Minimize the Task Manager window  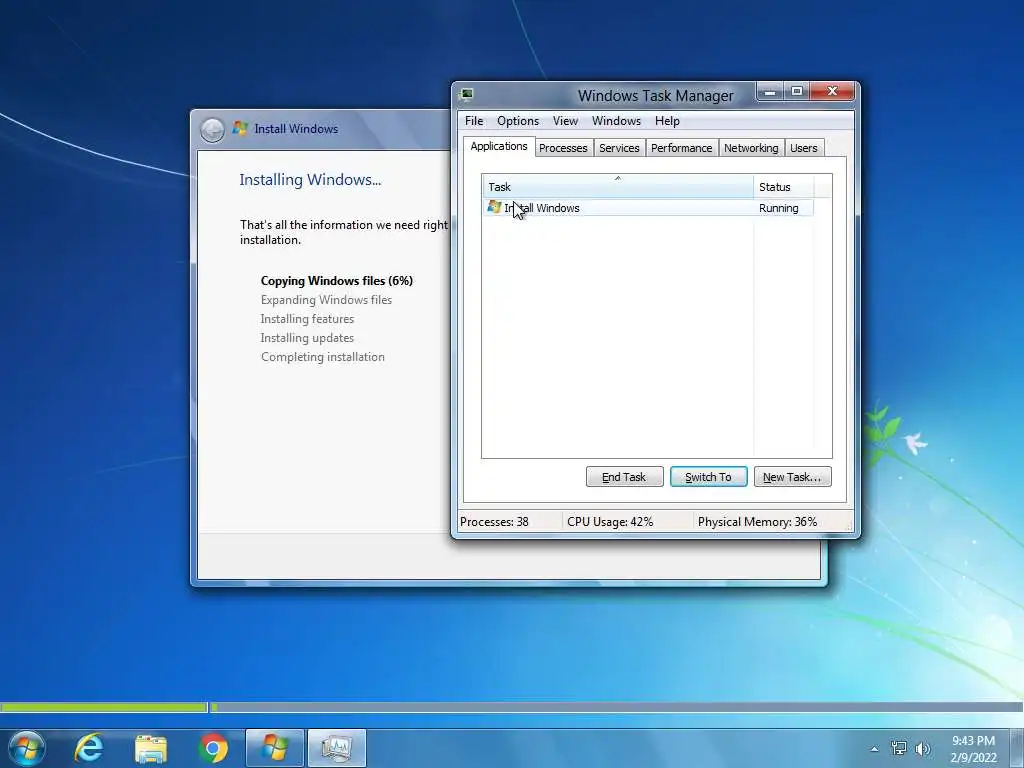pyautogui.click(x=770, y=91)
